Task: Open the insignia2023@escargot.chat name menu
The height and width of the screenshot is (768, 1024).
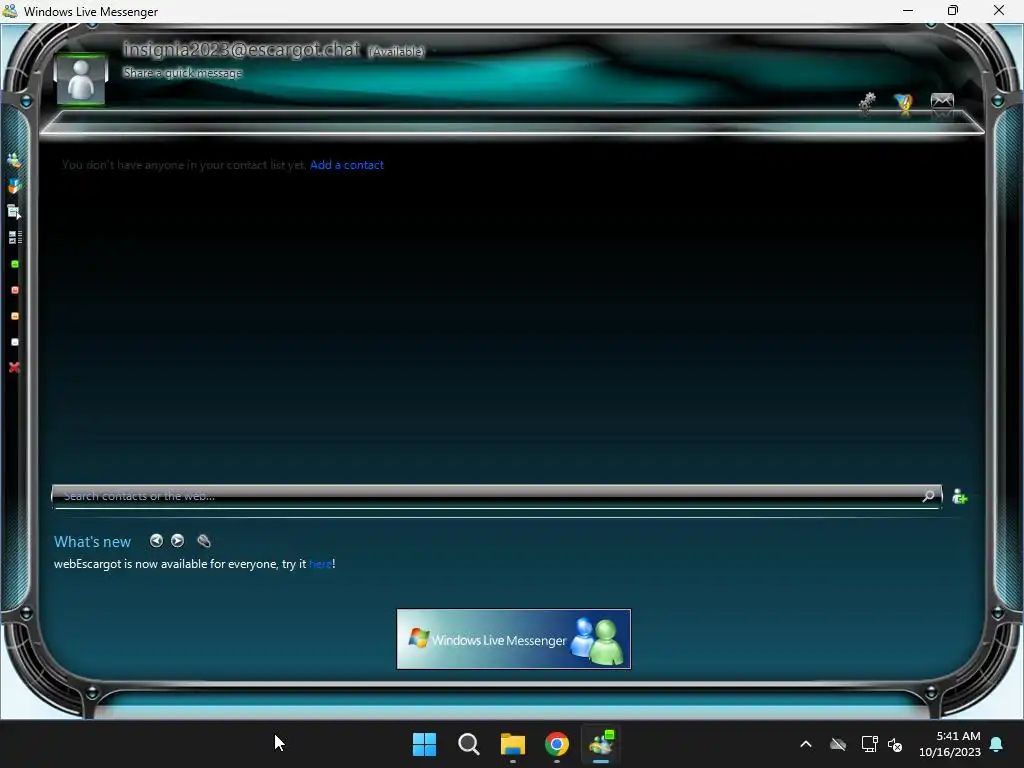Action: [x=242, y=50]
